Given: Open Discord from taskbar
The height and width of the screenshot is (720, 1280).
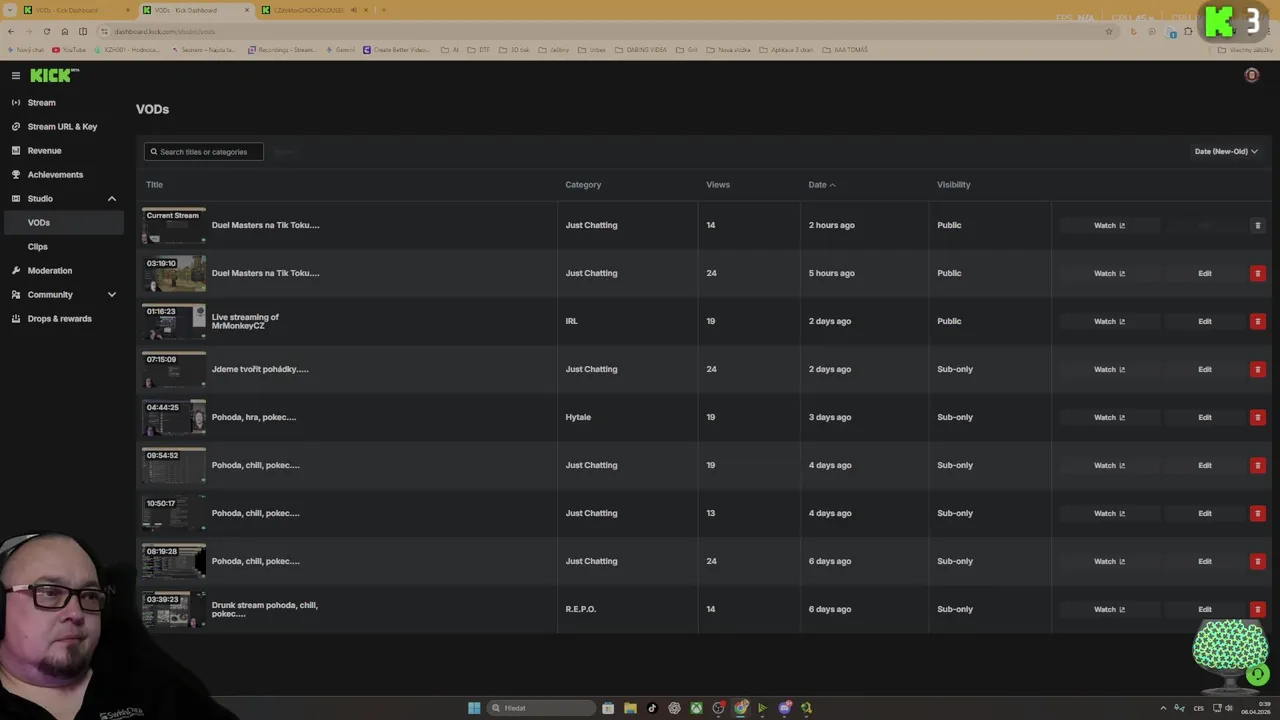Looking at the screenshot, I should [x=785, y=708].
